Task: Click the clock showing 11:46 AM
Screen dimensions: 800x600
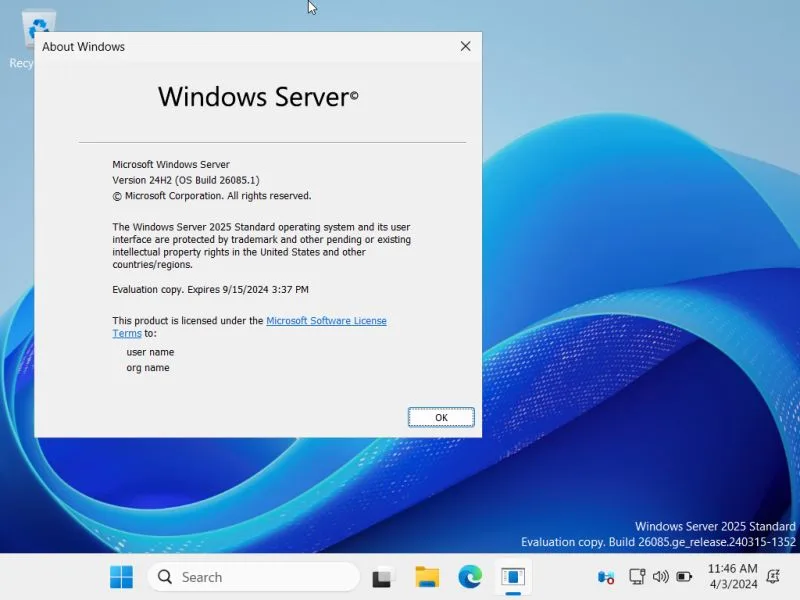Action: 732,569
